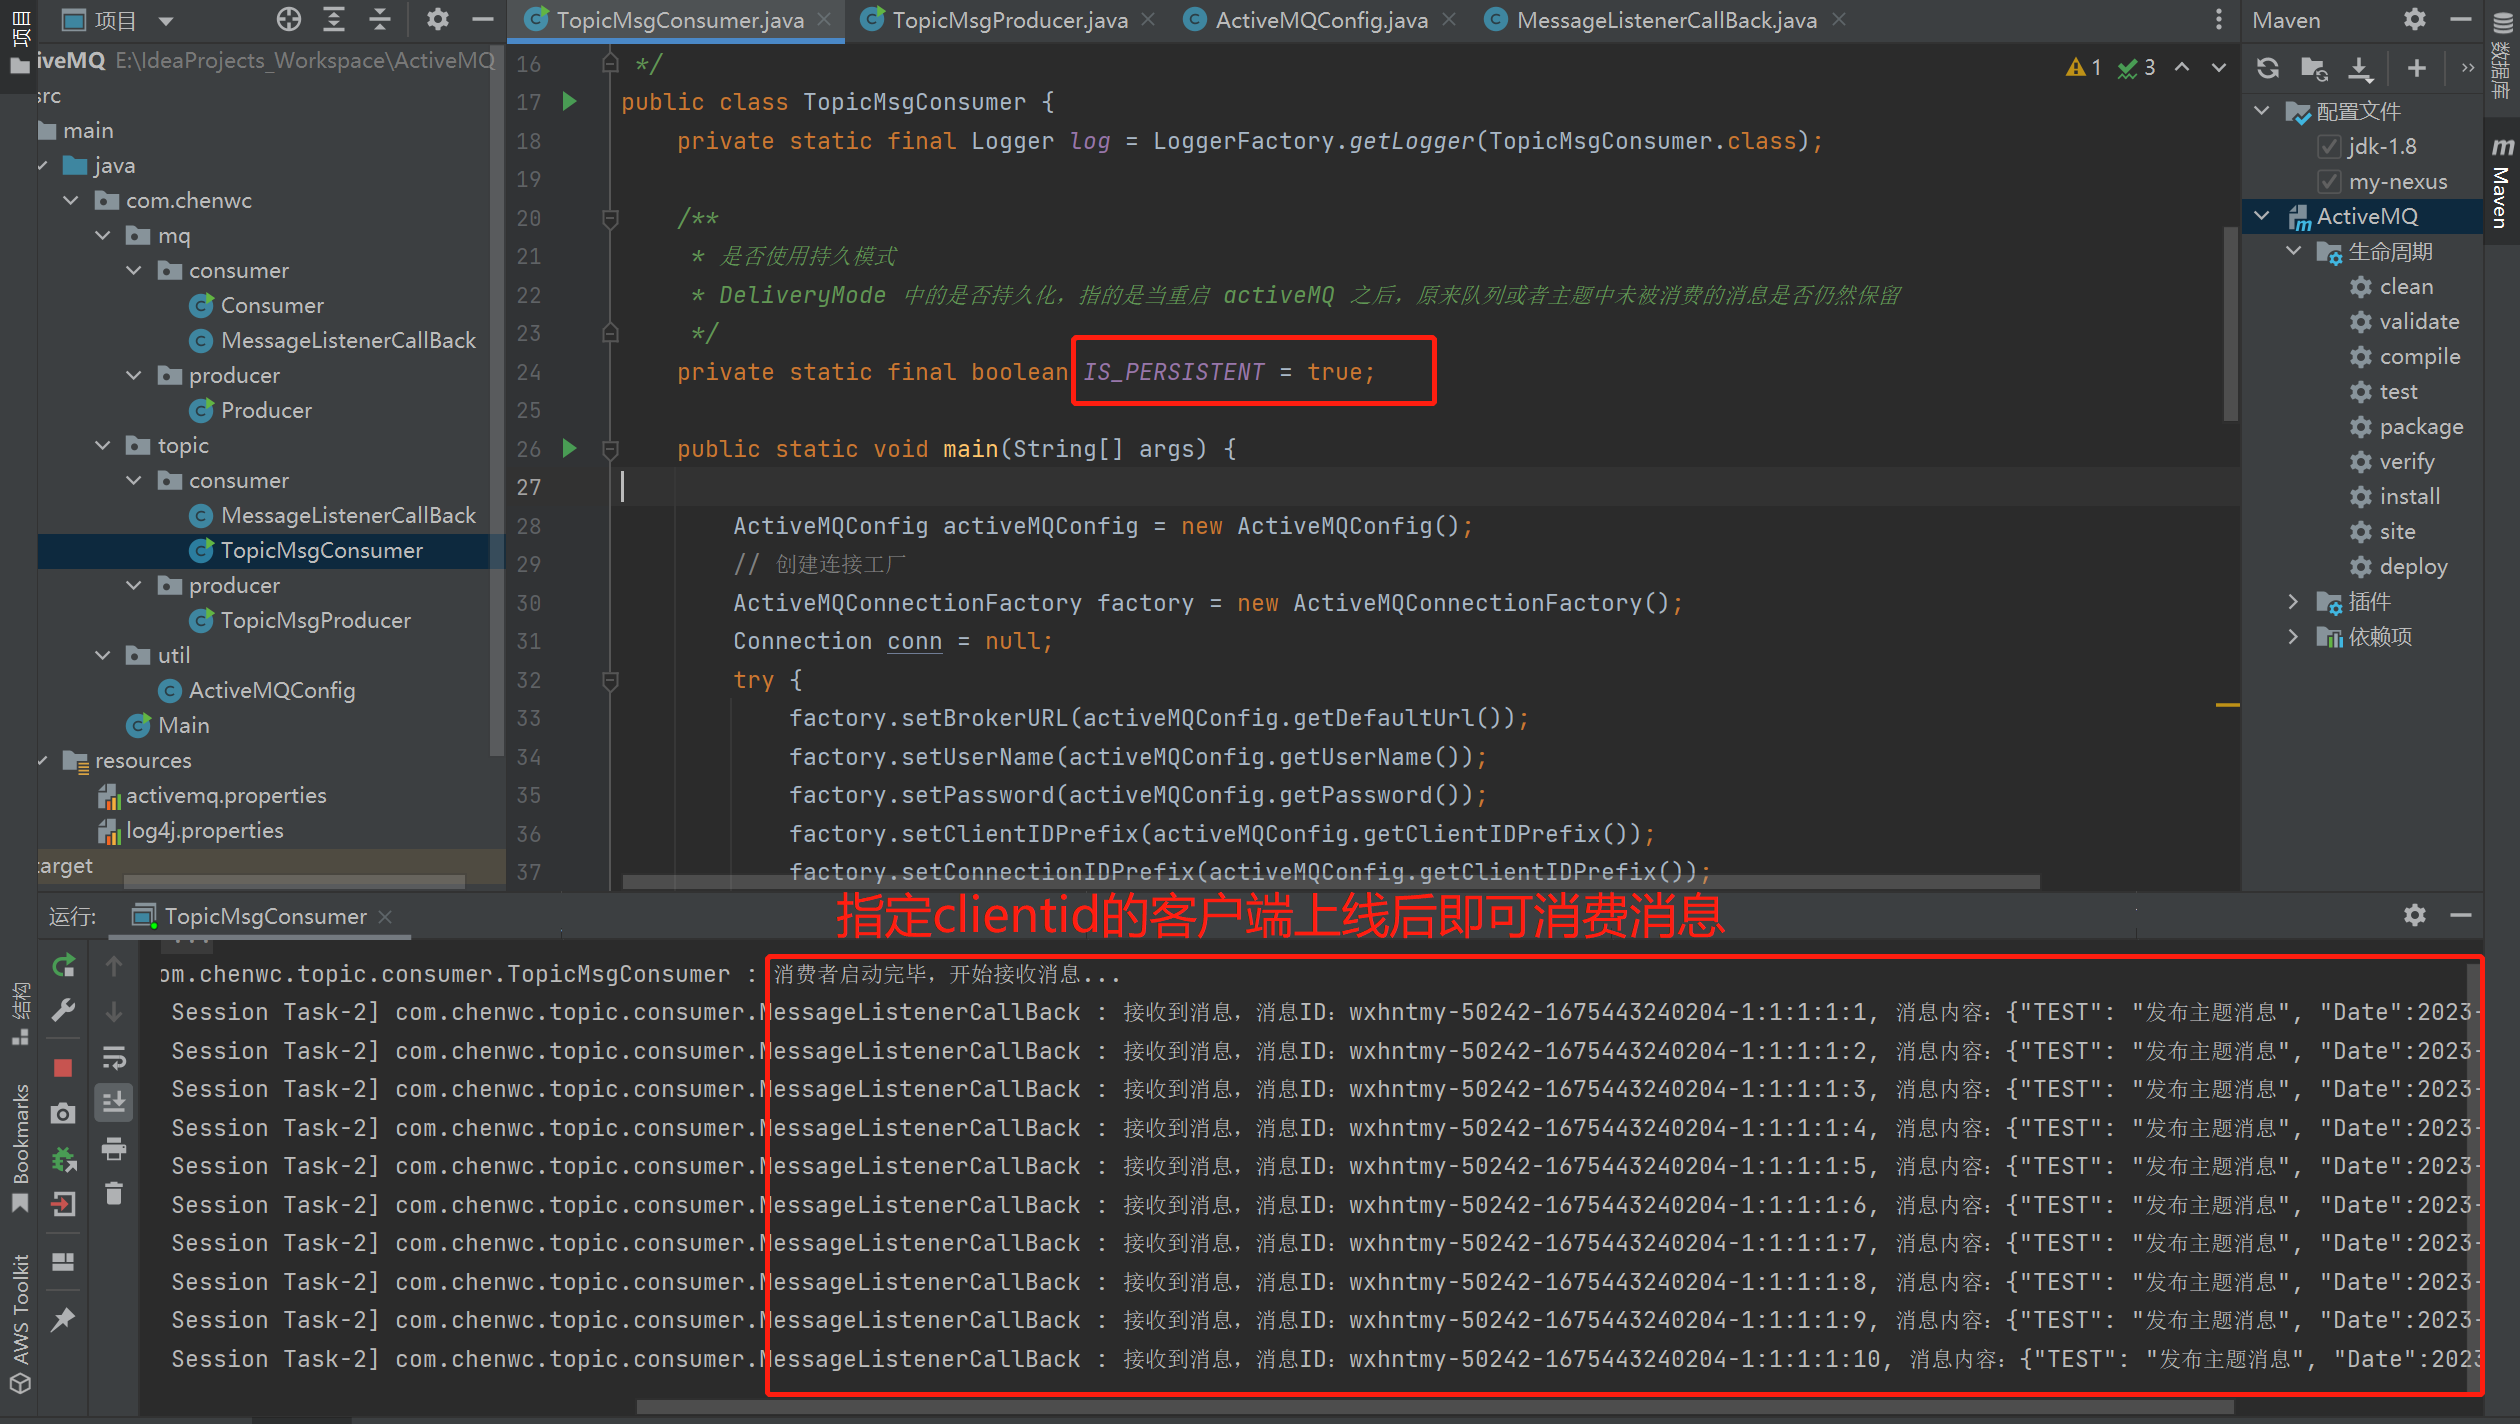Expand all nodes in Project toolbar
Screen dimensions: 2520x1424
coord(334,19)
